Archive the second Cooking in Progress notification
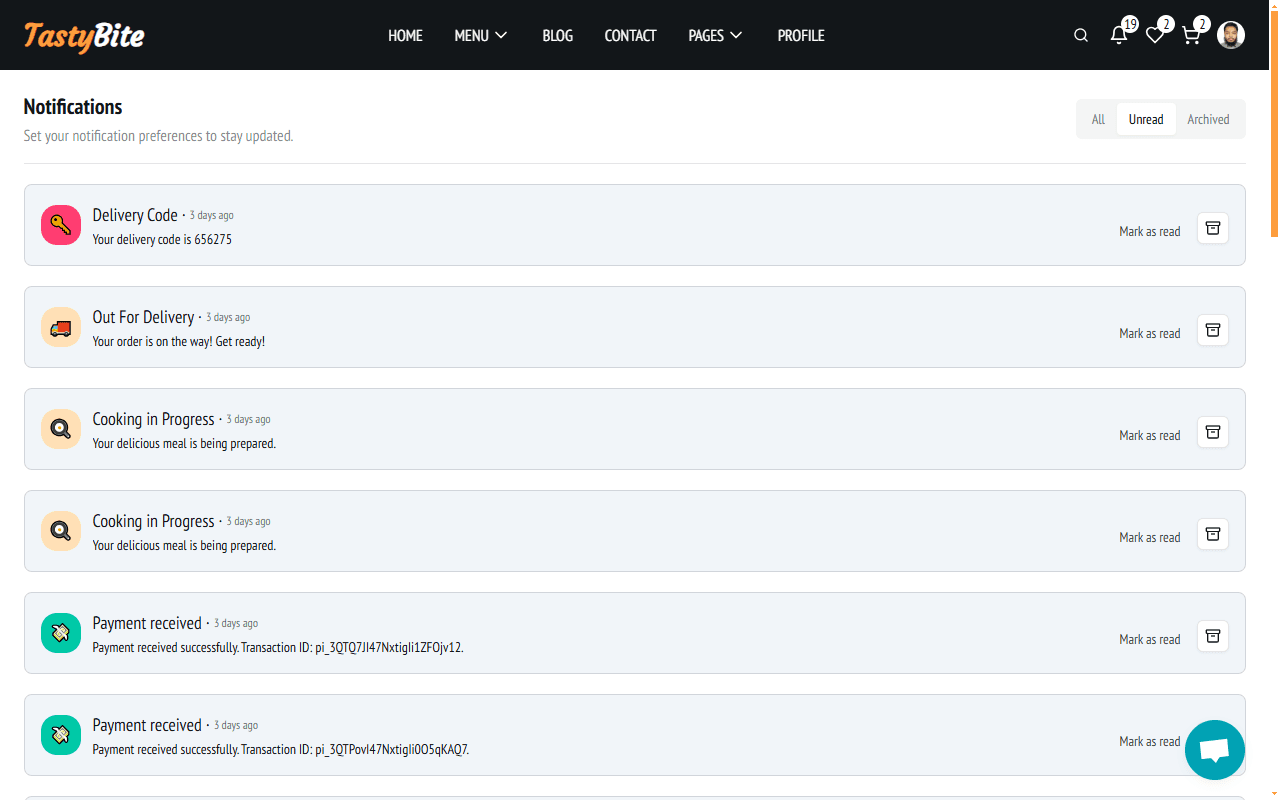The width and height of the screenshot is (1280, 800). click(1212, 534)
